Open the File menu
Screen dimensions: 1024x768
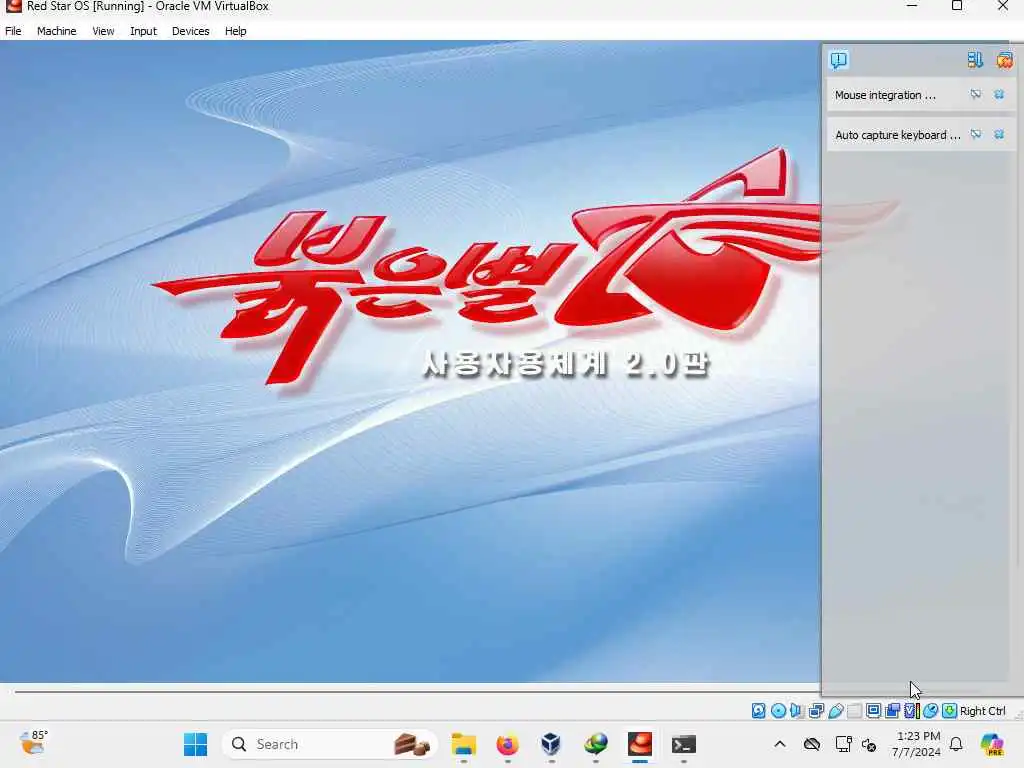pos(13,31)
